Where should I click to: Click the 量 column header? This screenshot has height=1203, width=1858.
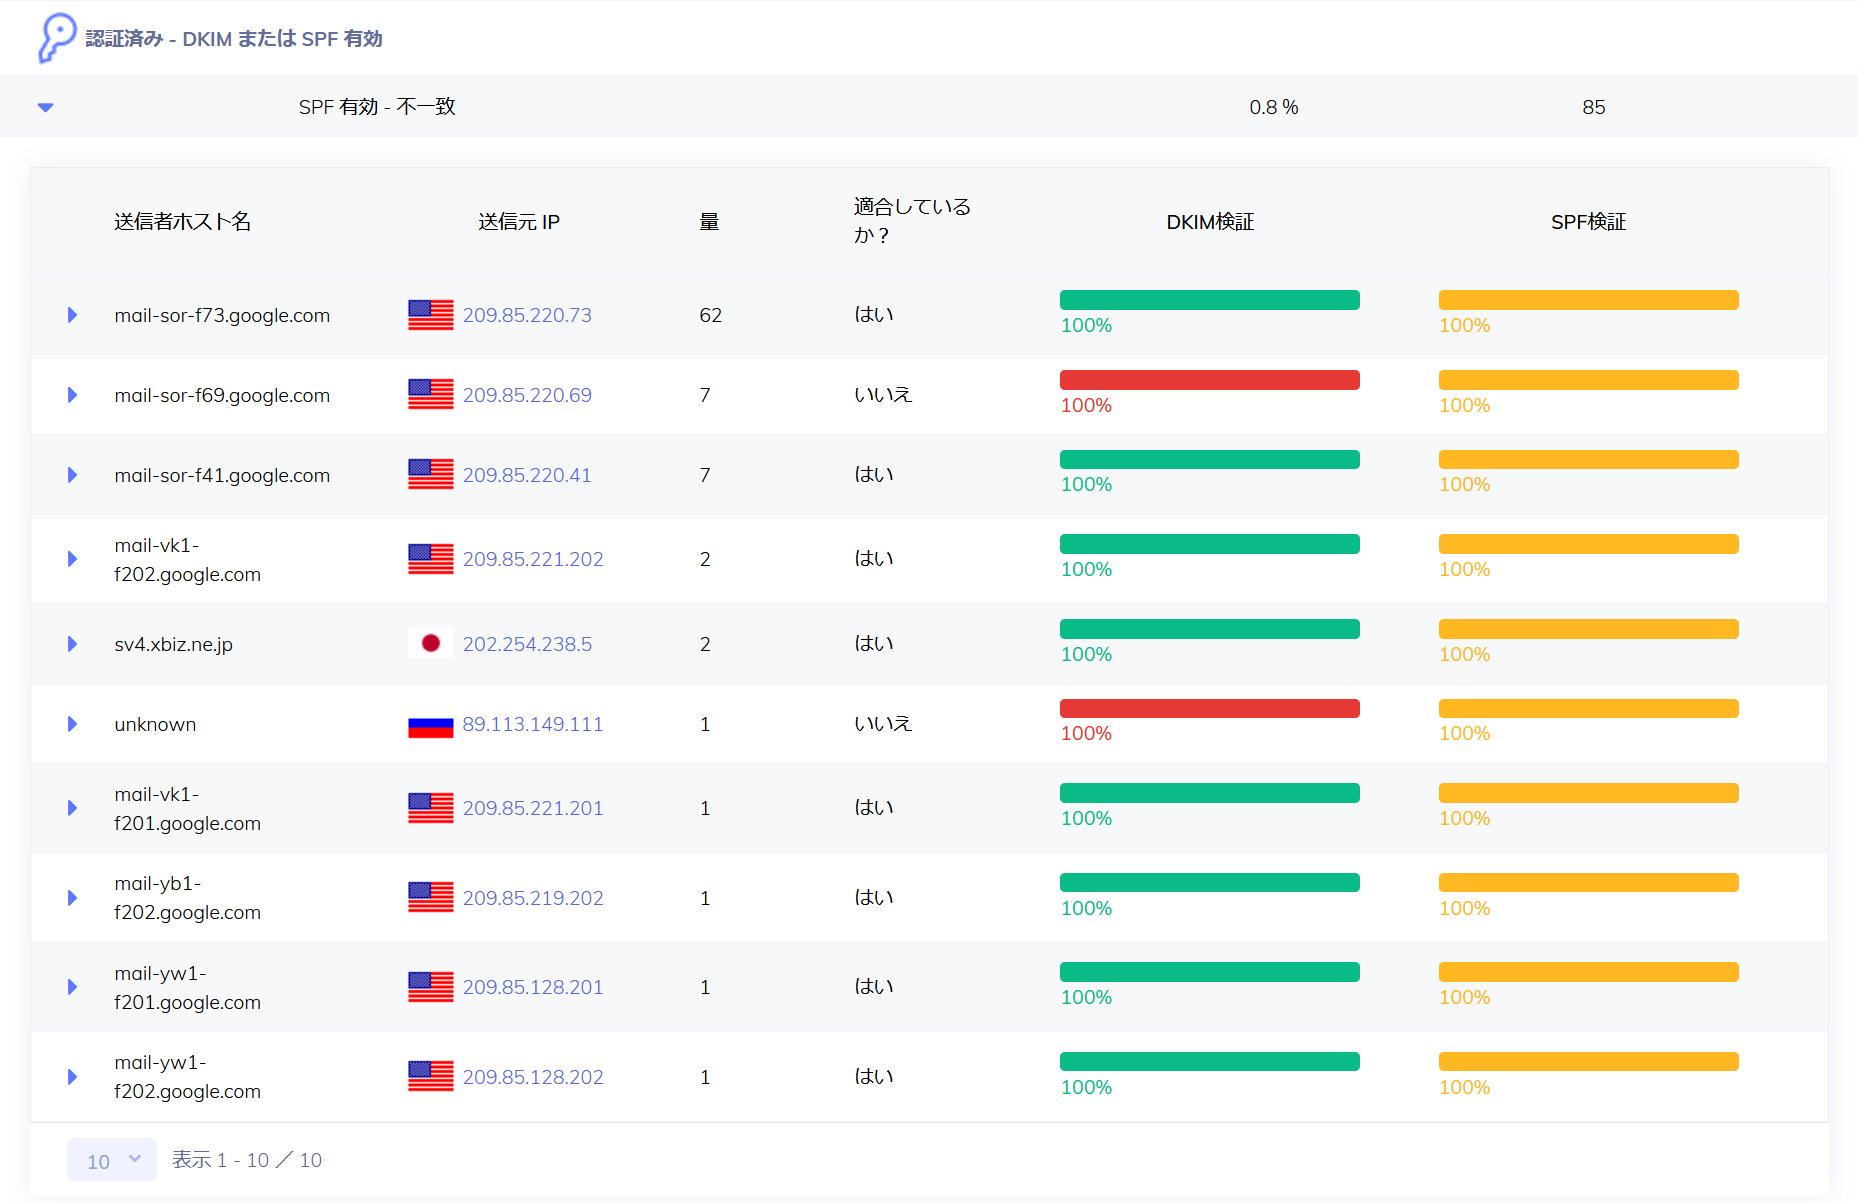click(x=709, y=222)
